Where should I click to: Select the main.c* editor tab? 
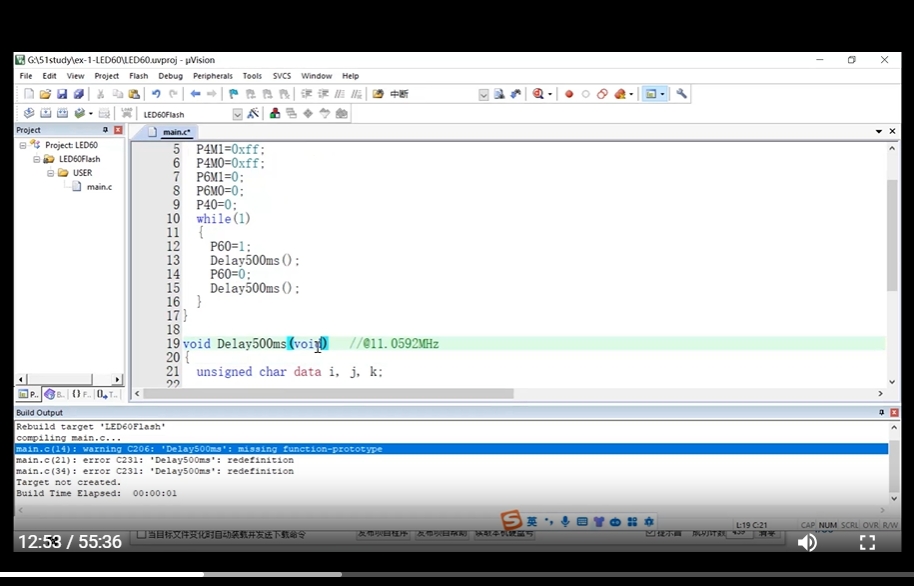pyautogui.click(x=170, y=132)
